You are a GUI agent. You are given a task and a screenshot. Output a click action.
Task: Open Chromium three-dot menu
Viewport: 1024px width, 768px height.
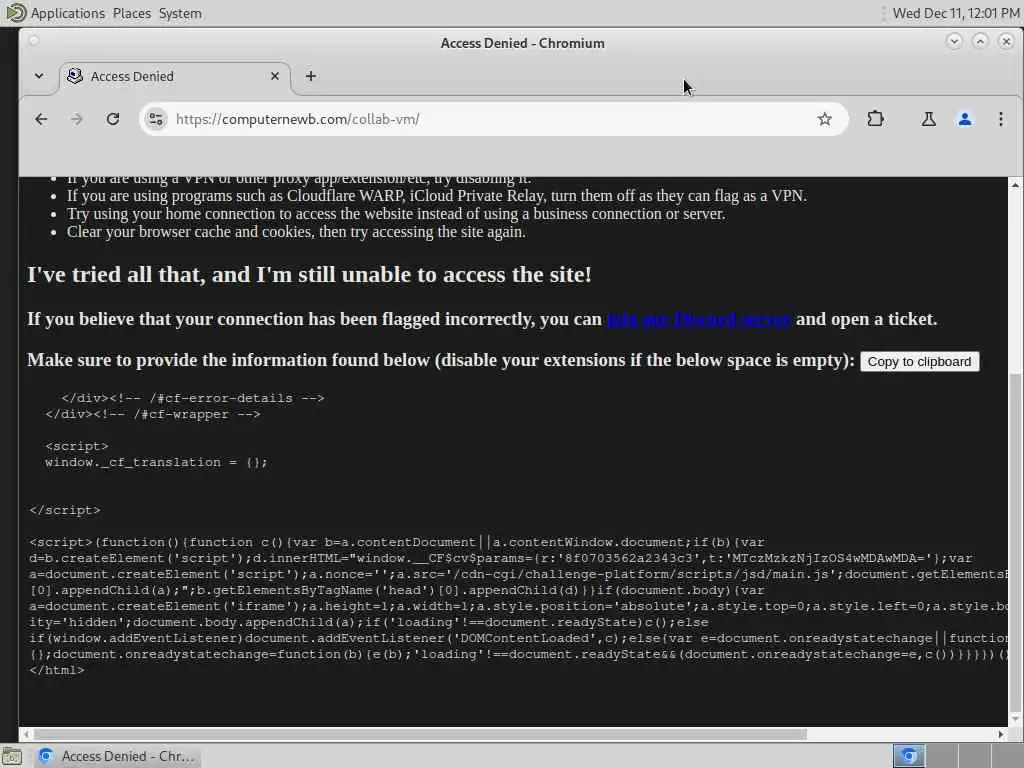tap(1000, 119)
